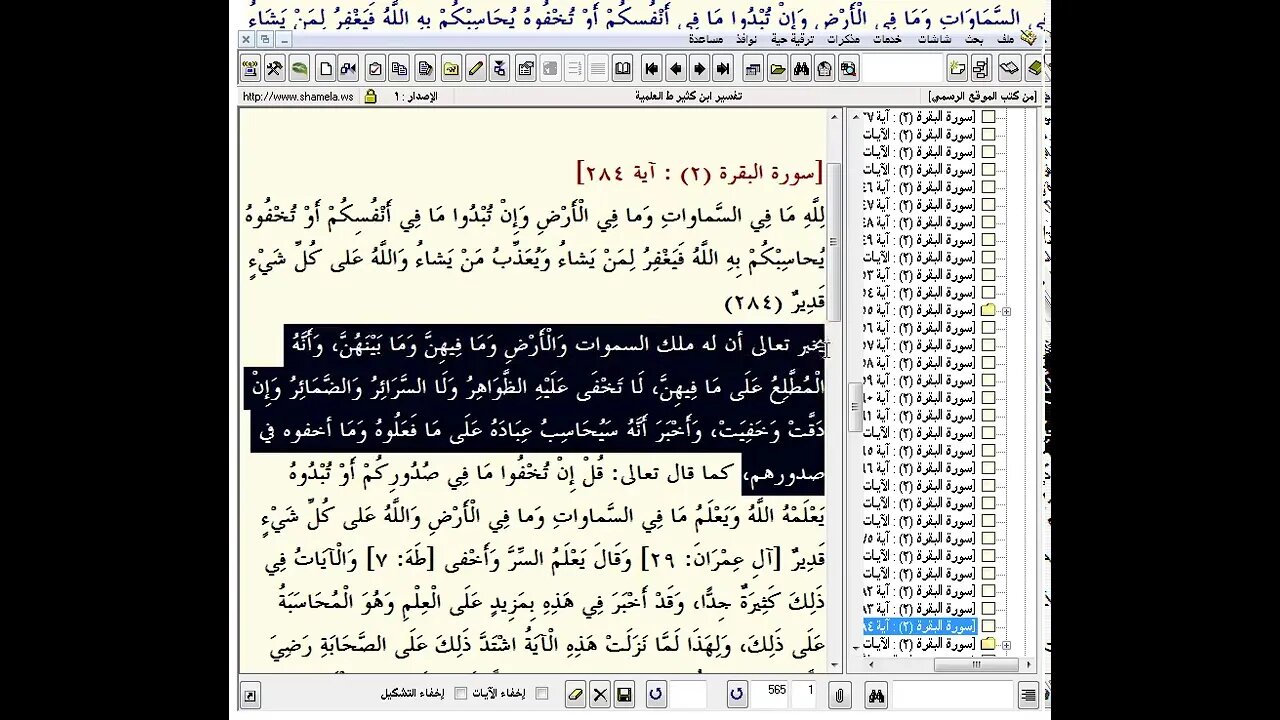Click the binoculars search icon in top toolbar
Viewport: 1280px width, 720px height.
pyautogui.click(x=801, y=69)
